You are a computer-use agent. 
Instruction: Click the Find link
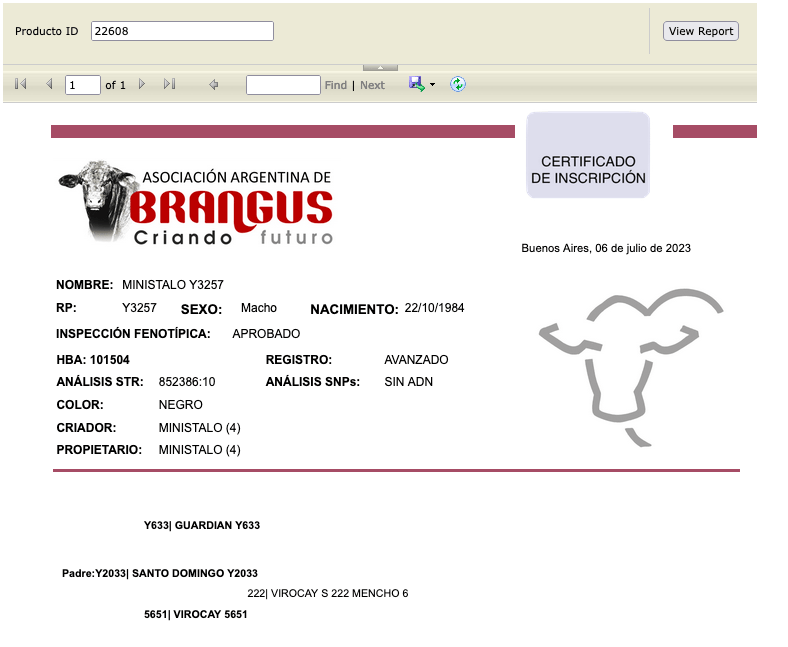(x=336, y=86)
